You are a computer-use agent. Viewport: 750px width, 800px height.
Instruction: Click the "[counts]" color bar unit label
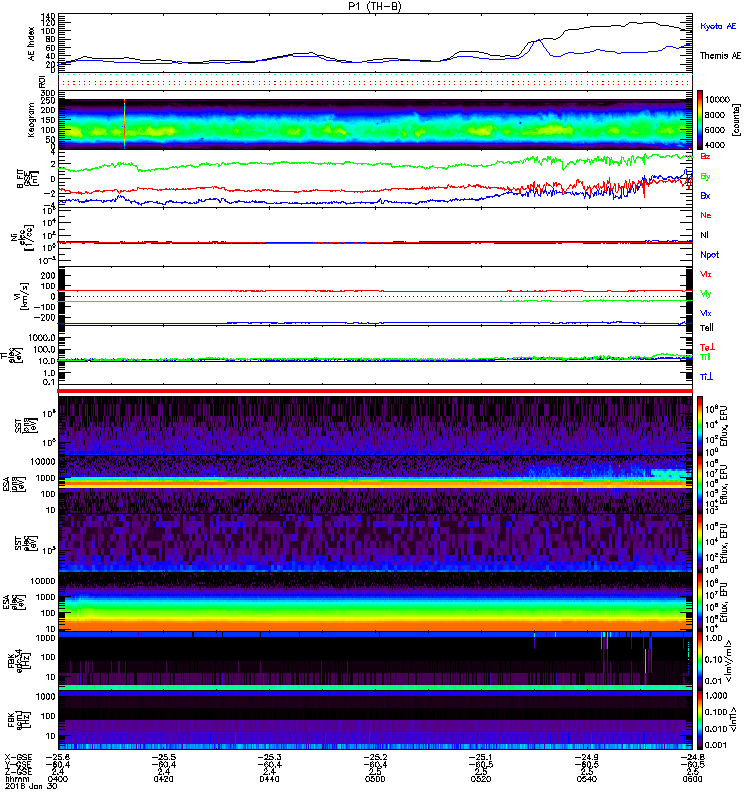click(x=736, y=120)
